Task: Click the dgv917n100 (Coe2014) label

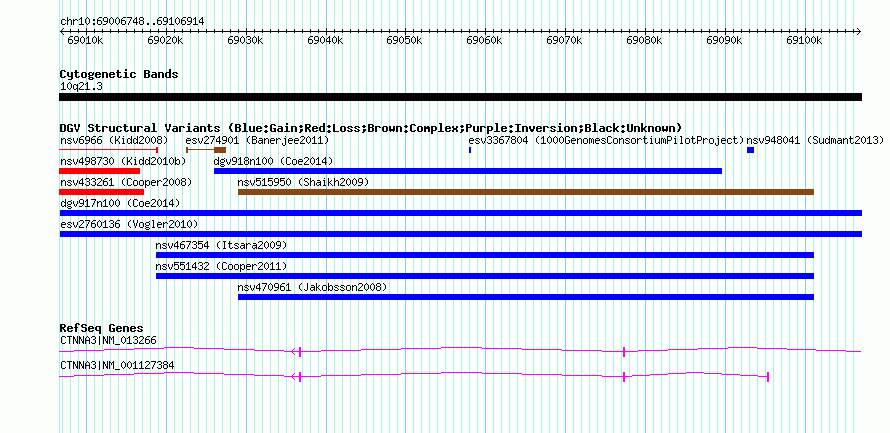Action: (x=120, y=203)
